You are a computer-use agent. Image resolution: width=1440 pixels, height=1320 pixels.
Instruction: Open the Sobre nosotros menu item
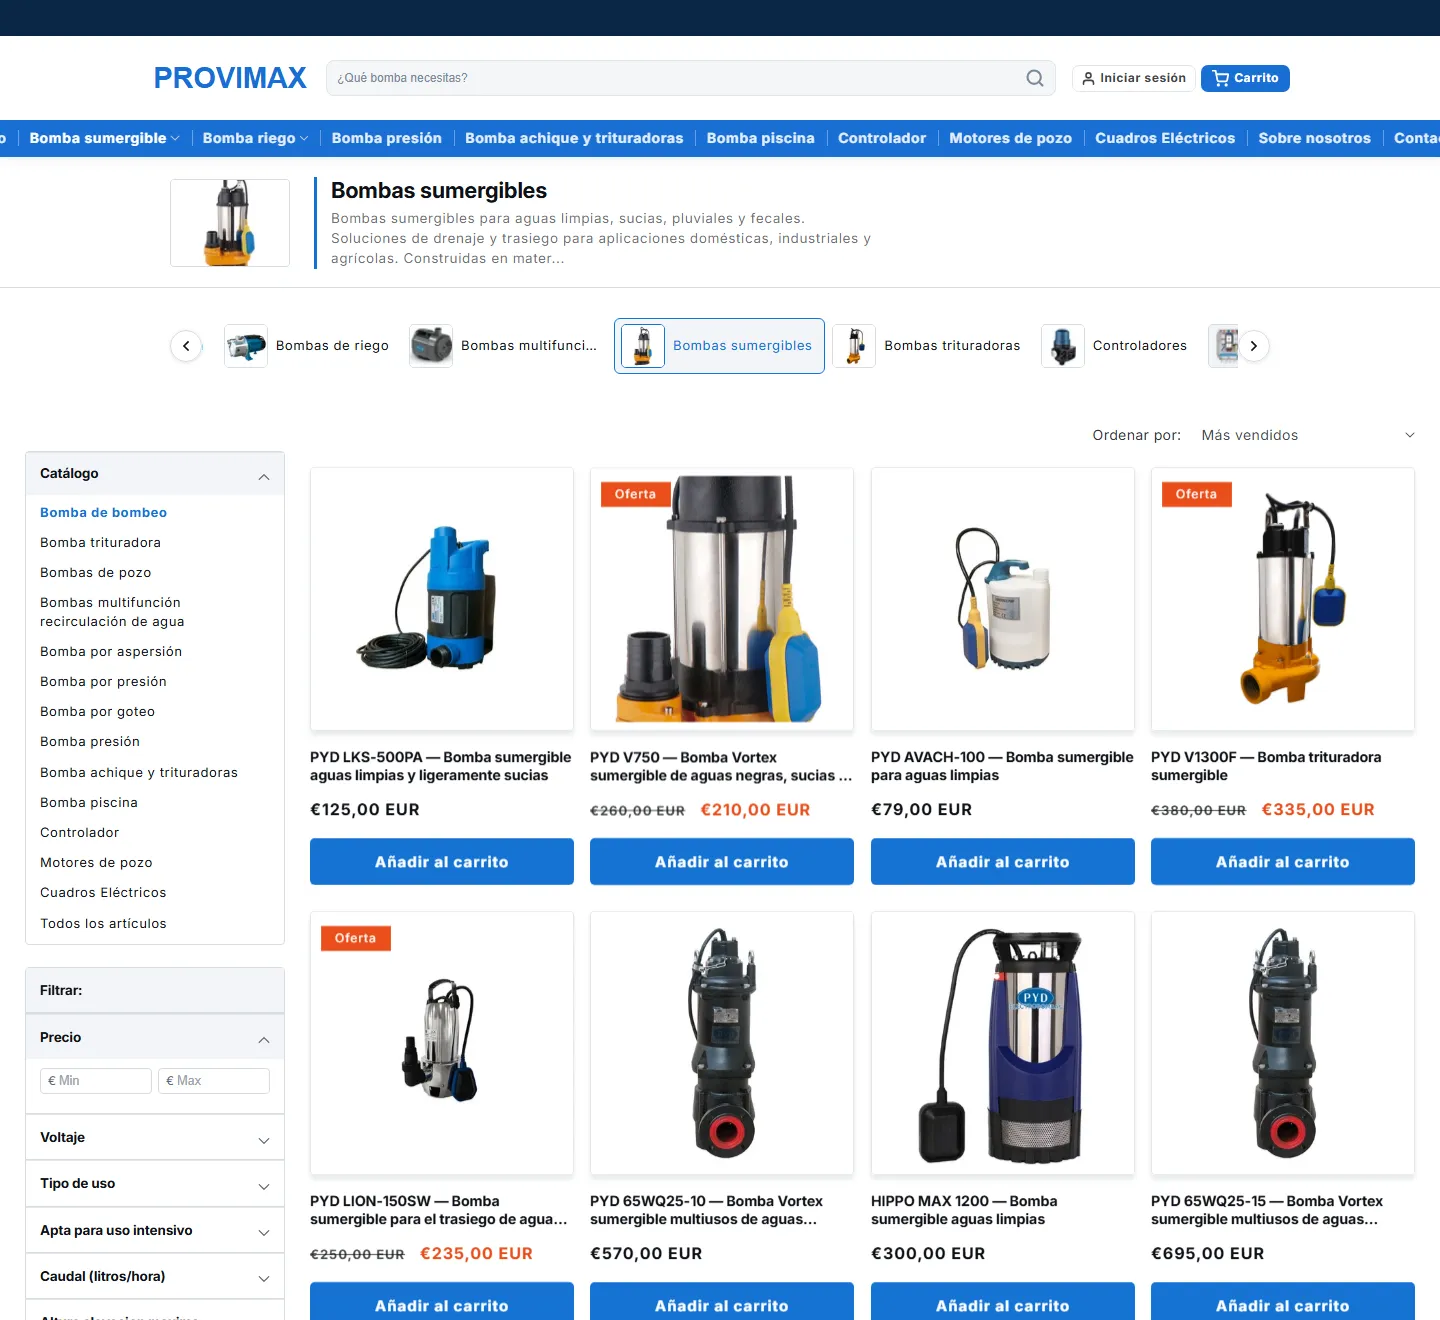[1314, 138]
